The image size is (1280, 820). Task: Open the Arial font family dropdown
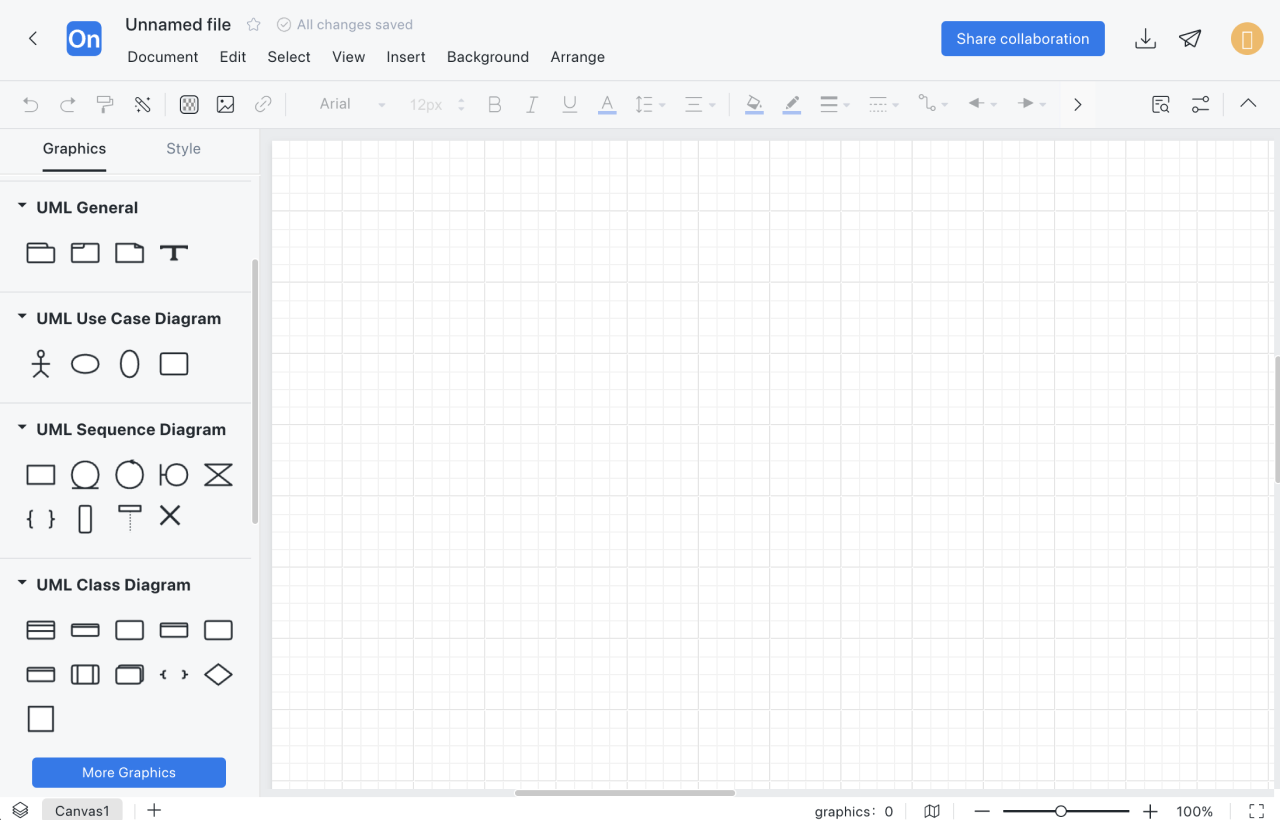(352, 104)
